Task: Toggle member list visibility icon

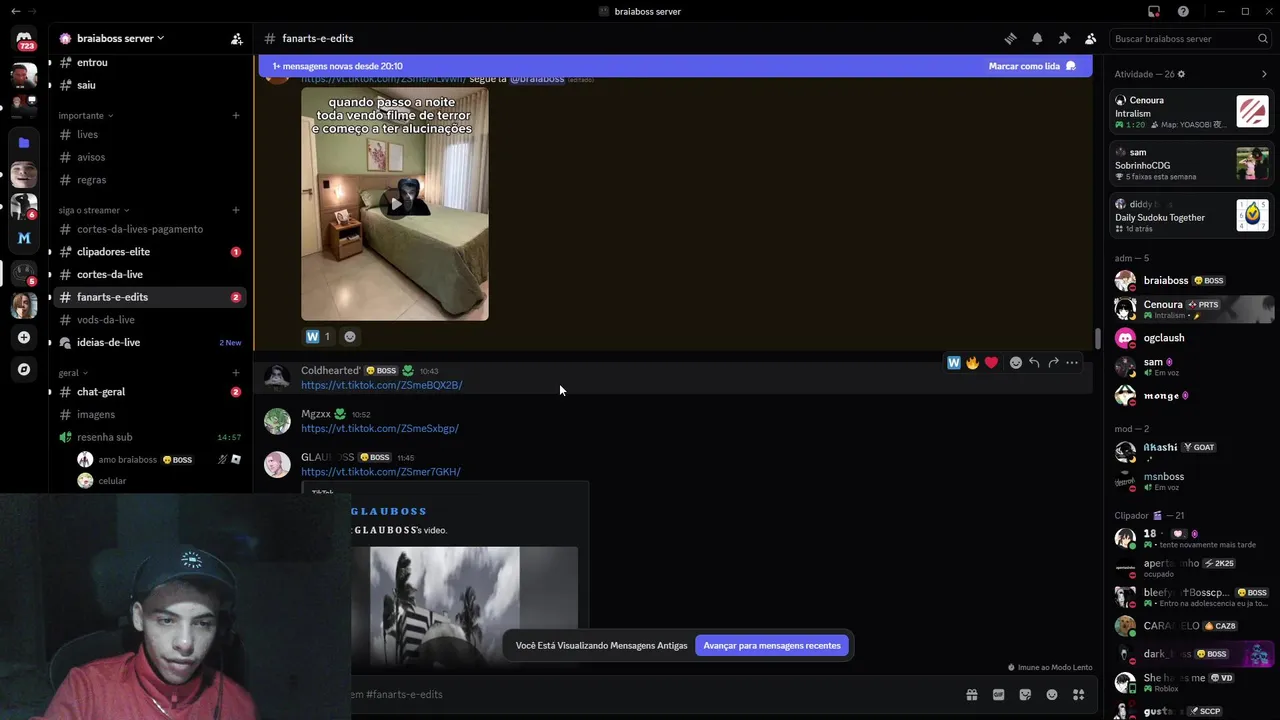Action: pos(1091,38)
